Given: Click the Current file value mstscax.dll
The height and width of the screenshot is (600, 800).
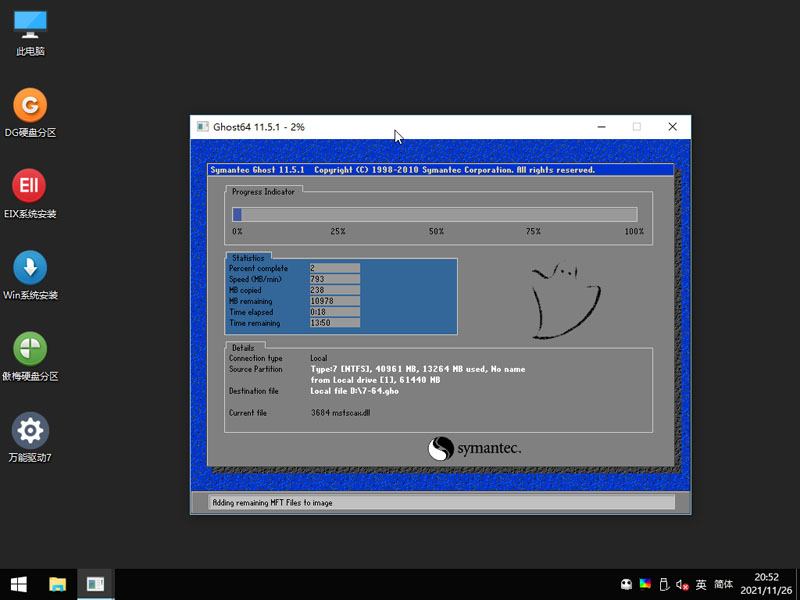Looking at the screenshot, I should pos(341,413).
